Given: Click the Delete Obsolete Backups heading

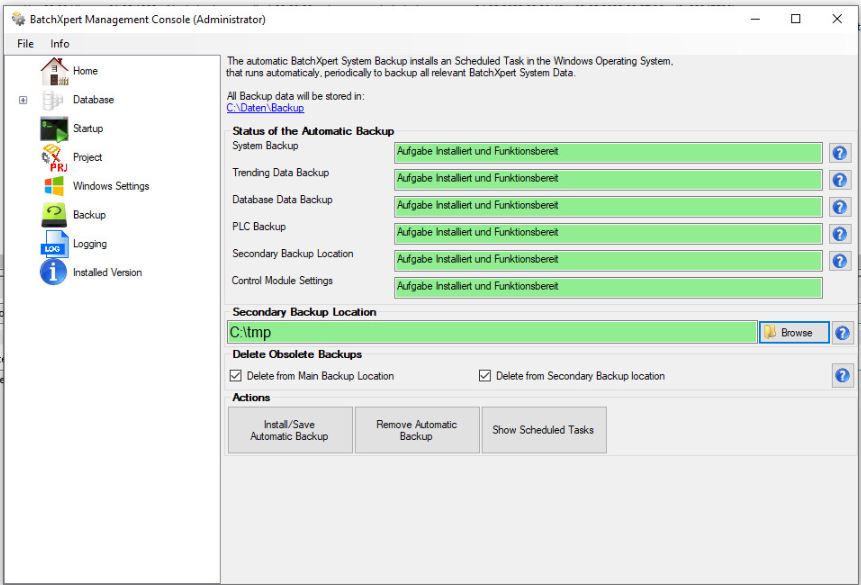Looking at the screenshot, I should point(297,354).
